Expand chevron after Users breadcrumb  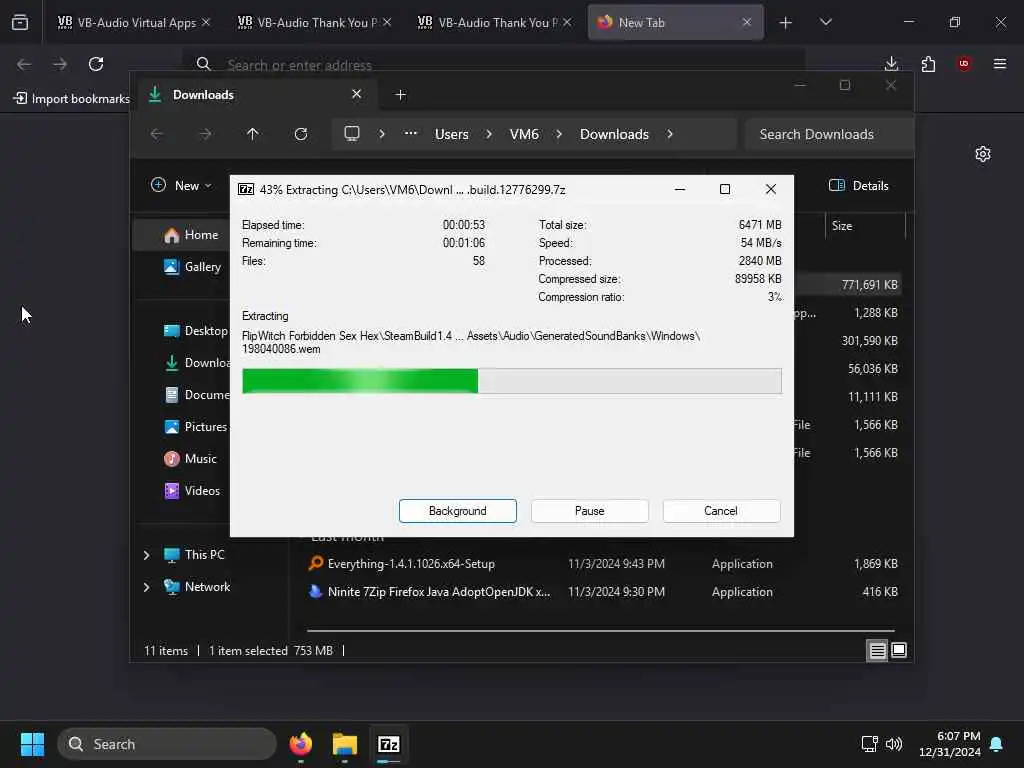click(488, 134)
